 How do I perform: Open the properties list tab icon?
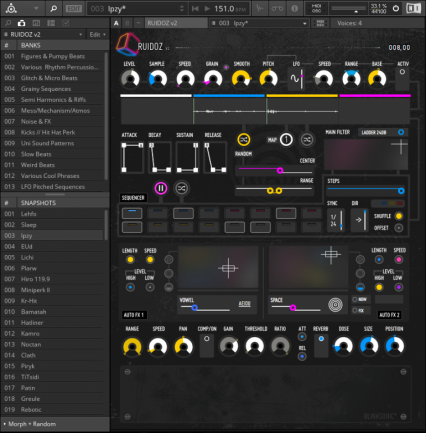[x=51, y=23]
